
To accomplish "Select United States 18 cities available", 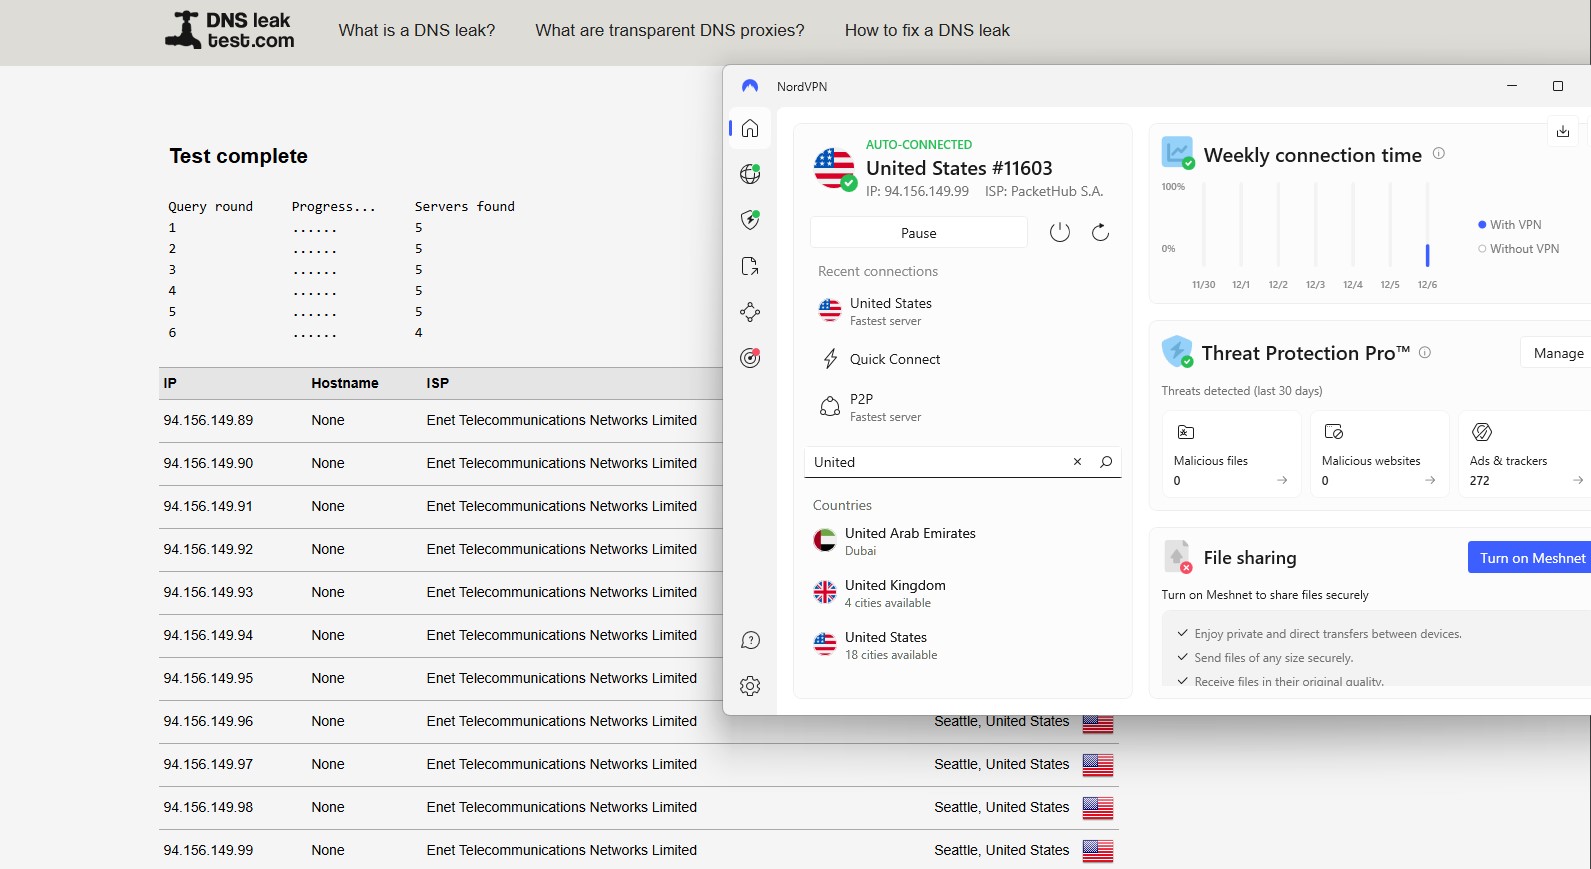I will click(964, 645).
